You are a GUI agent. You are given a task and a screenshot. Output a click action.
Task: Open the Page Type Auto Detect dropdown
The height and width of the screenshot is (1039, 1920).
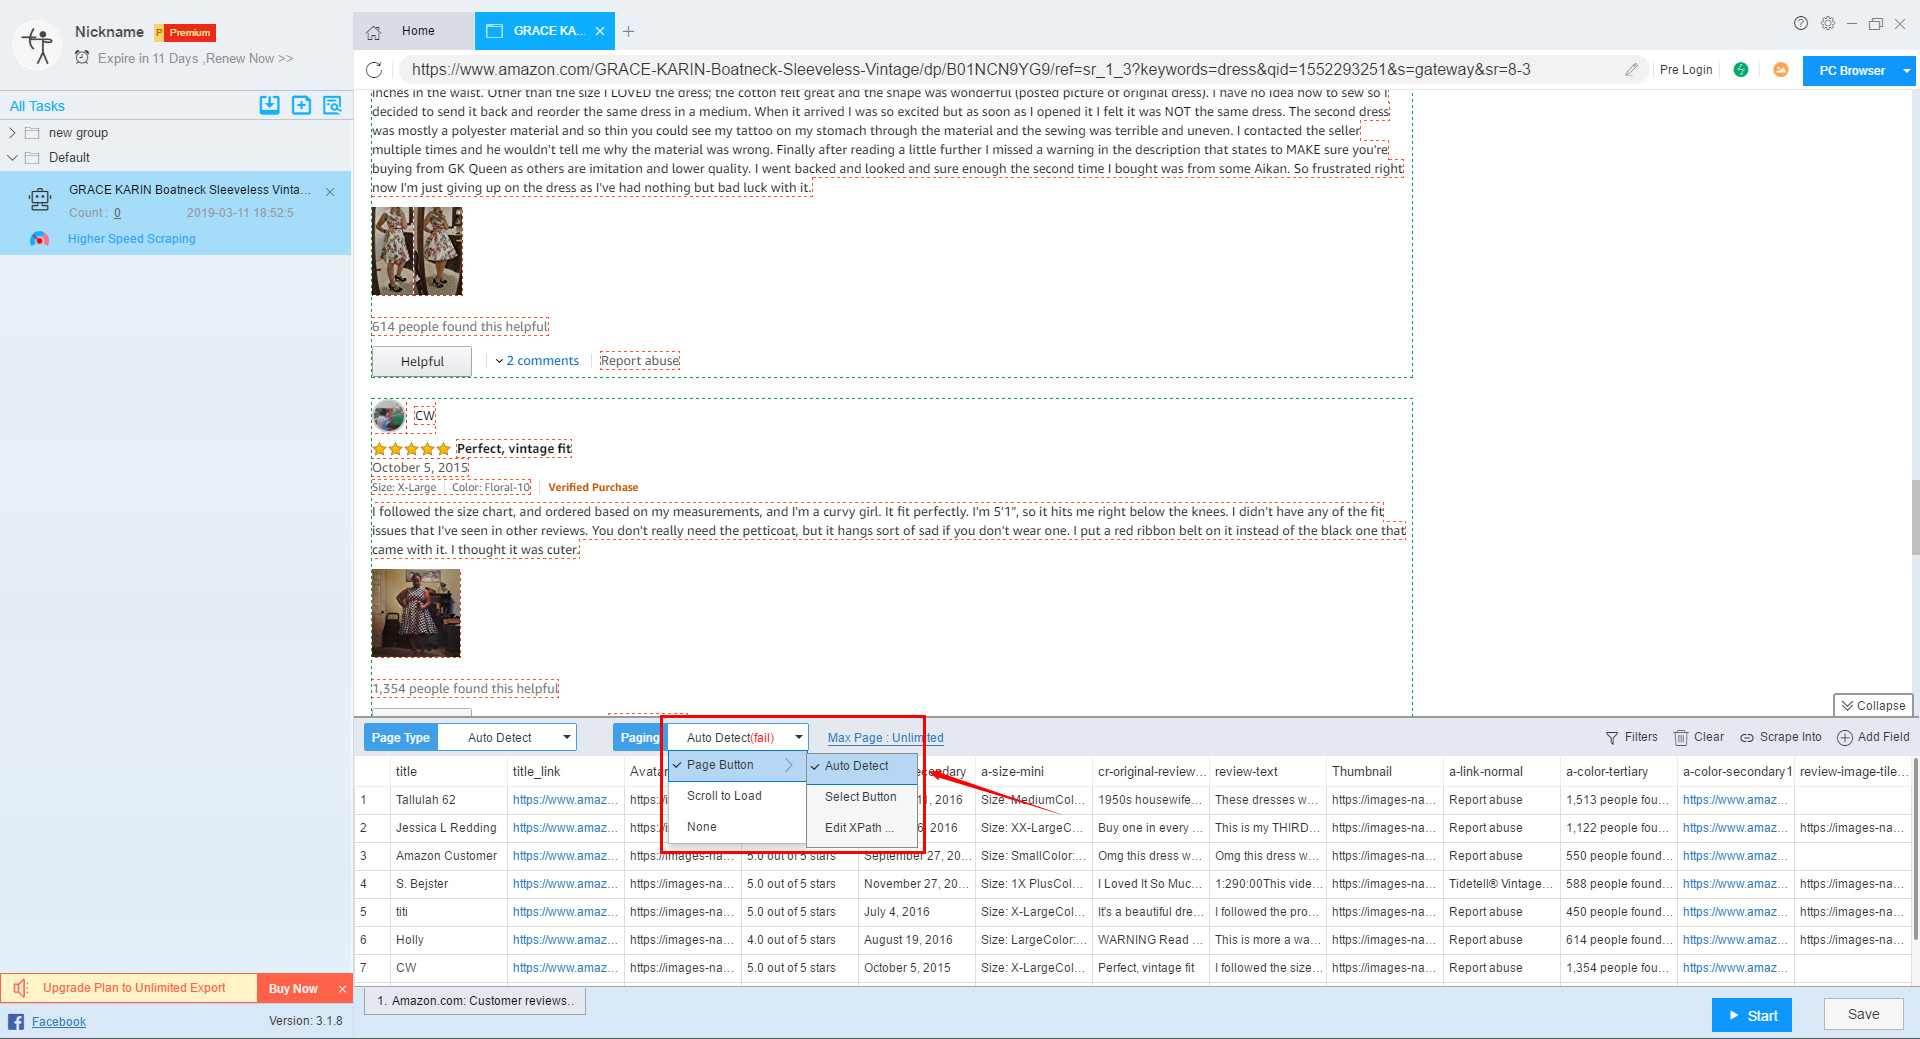508,738
